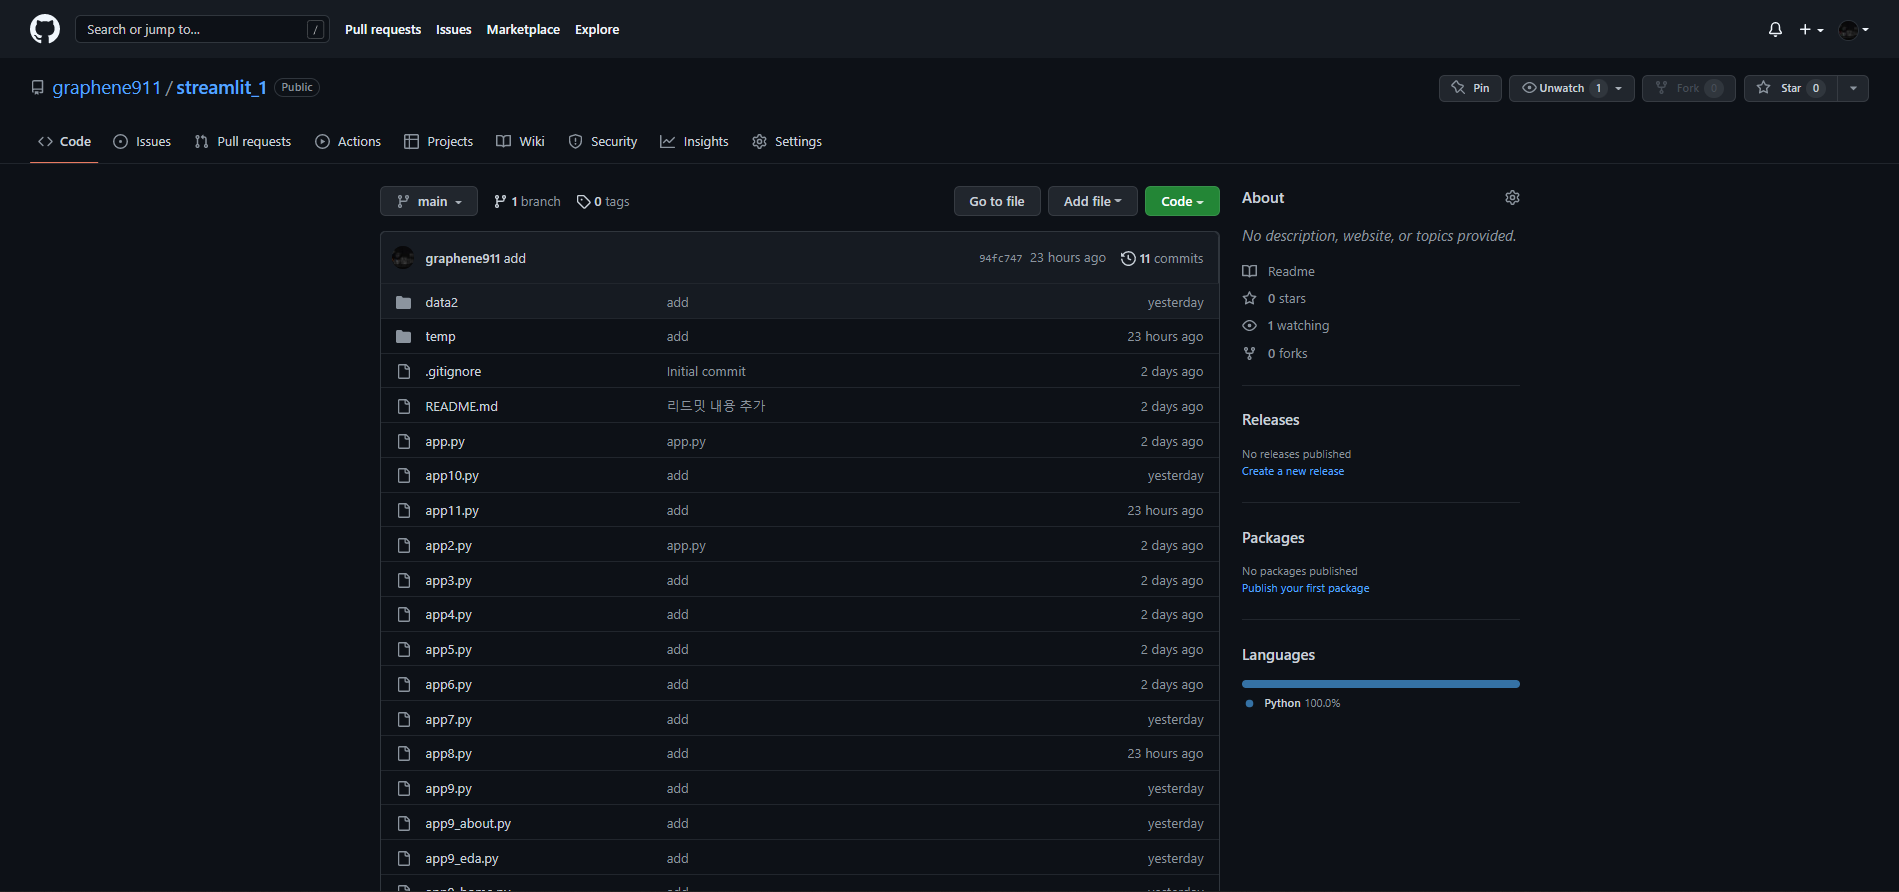The width and height of the screenshot is (1899, 892).
Task: Click the fork icon beside 0 forks
Action: [x=1250, y=353]
